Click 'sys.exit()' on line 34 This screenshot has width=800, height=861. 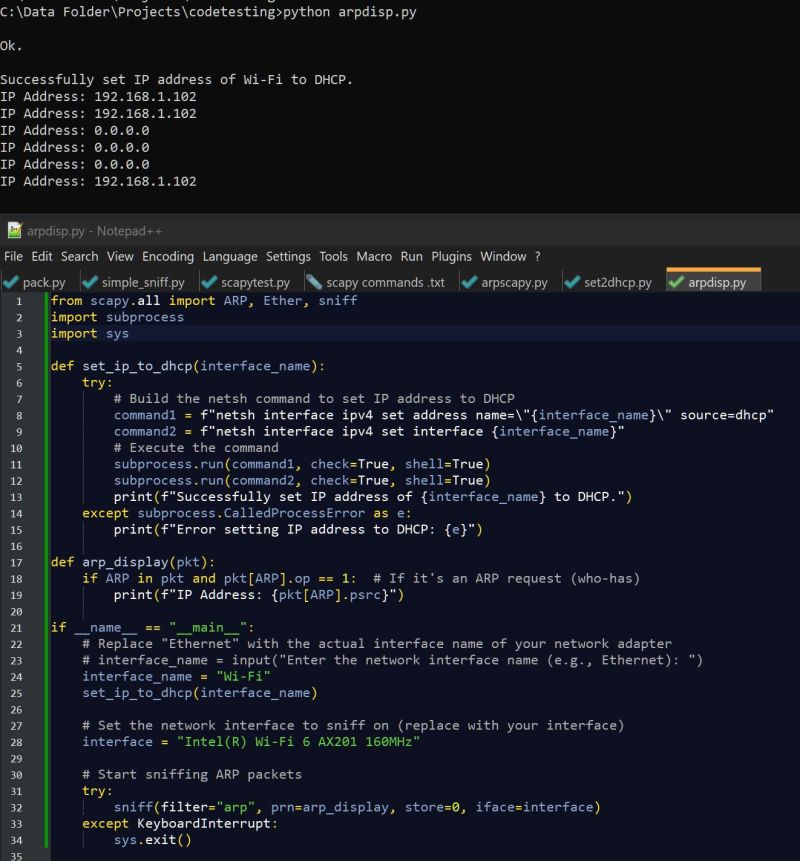pos(153,840)
